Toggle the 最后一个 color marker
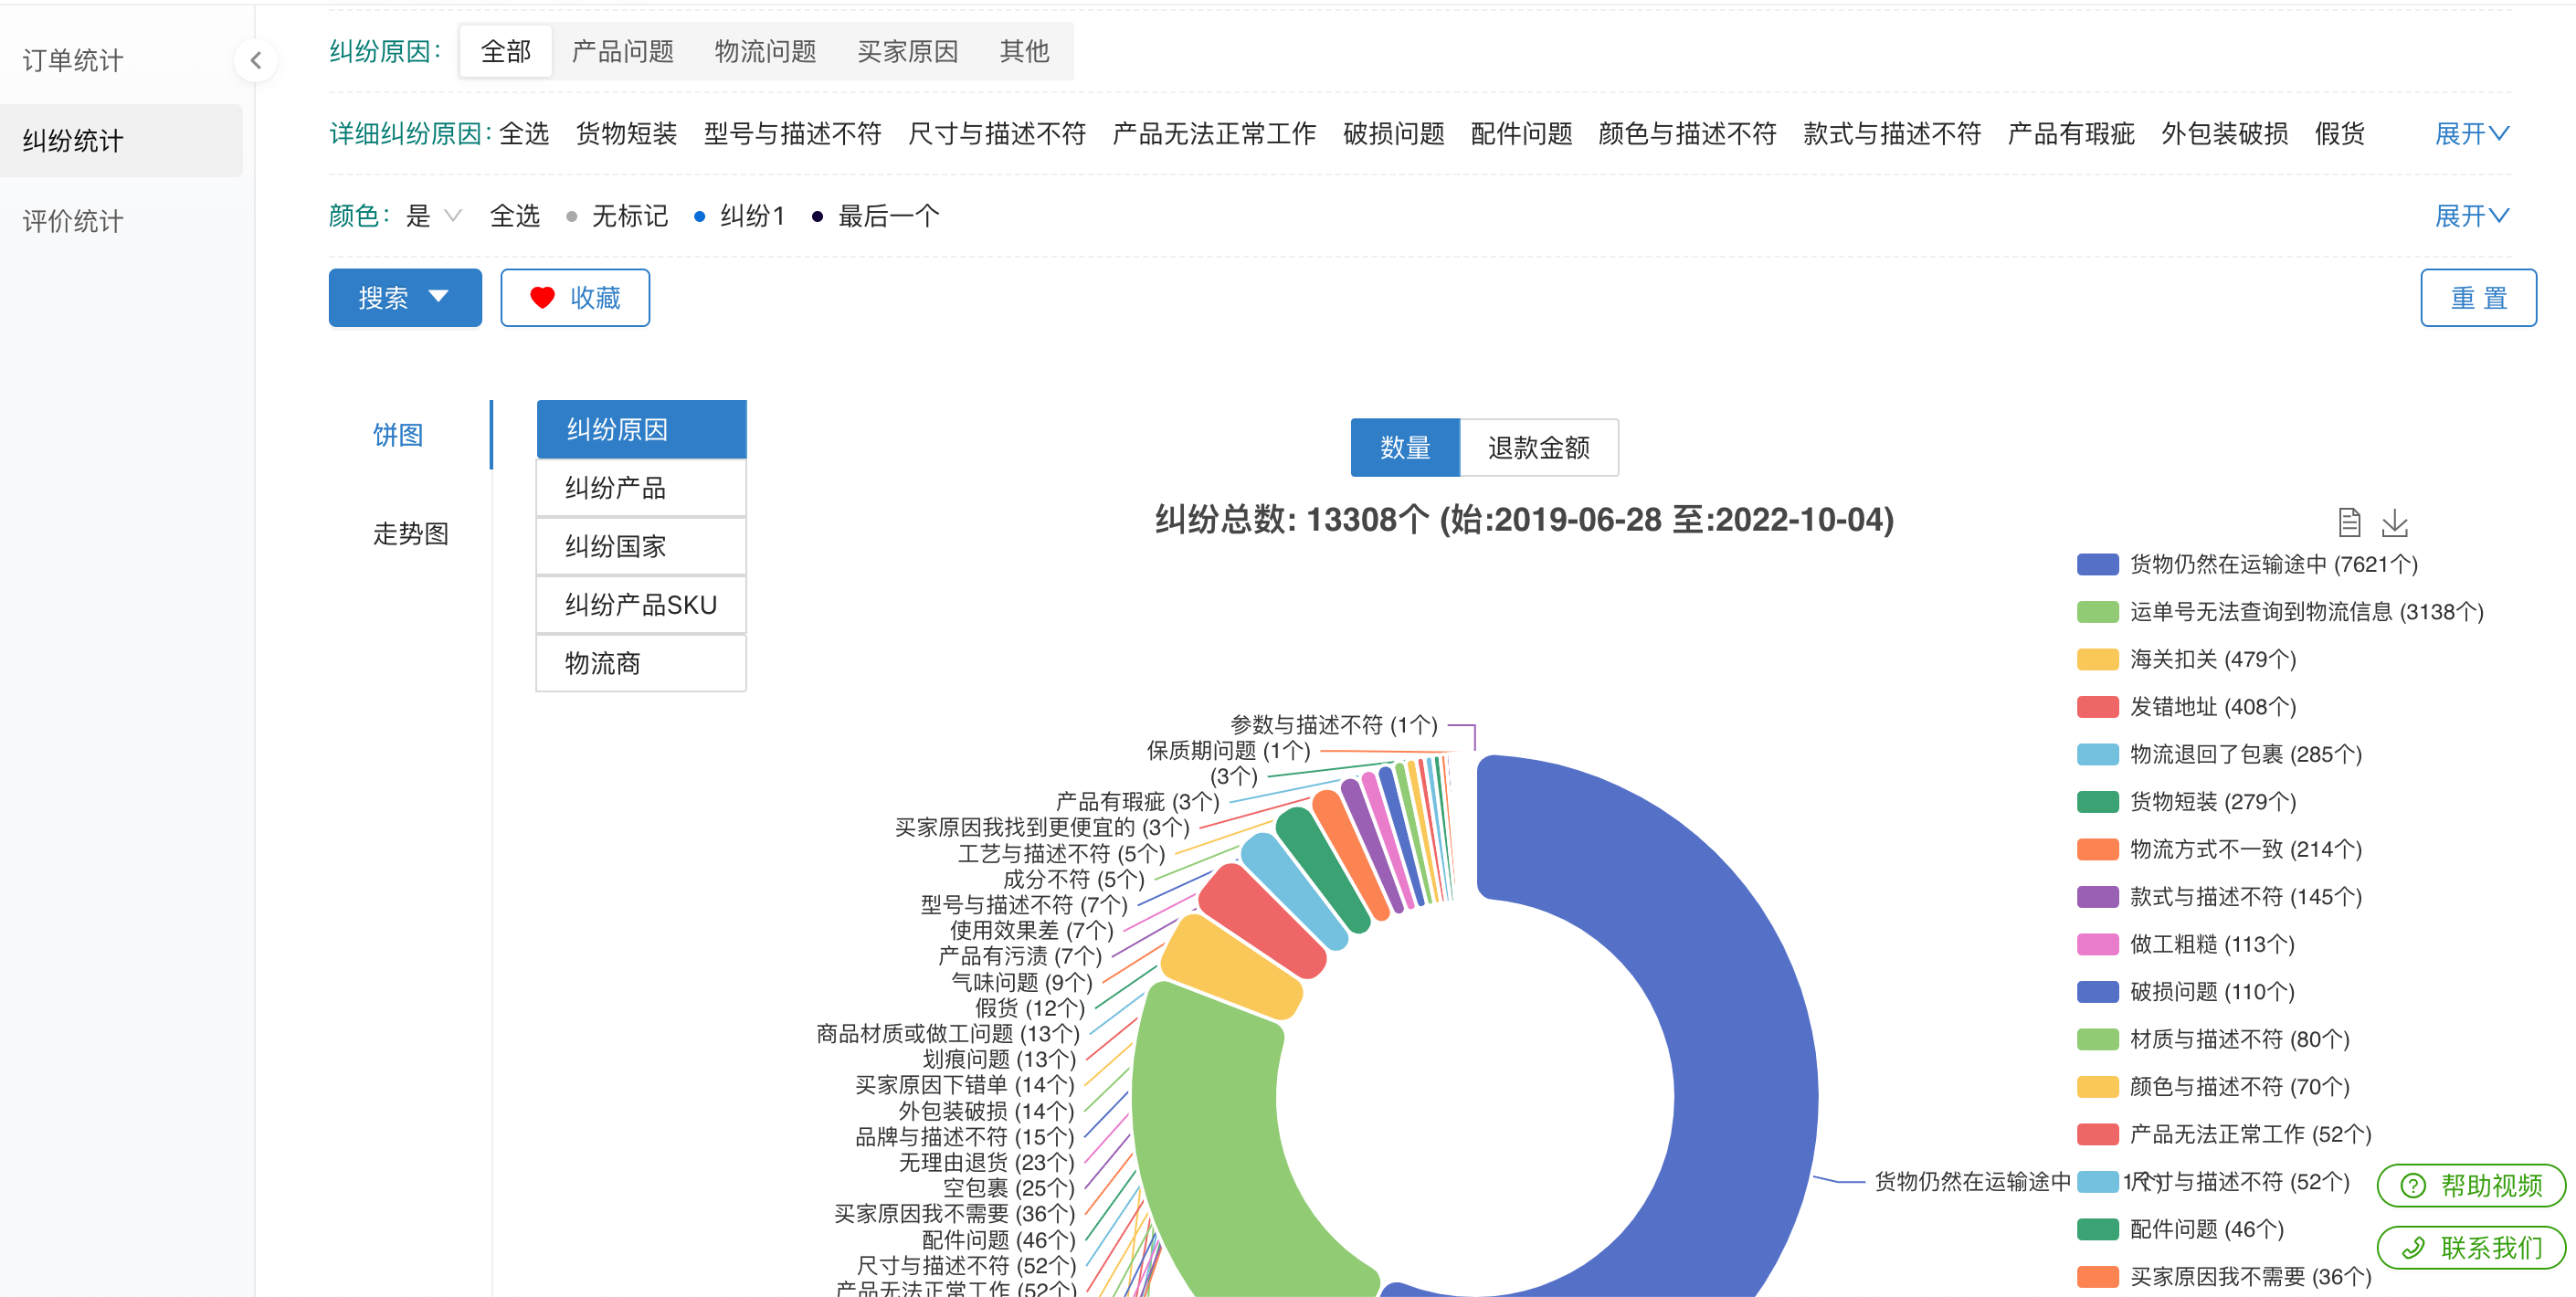The height and width of the screenshot is (1297, 2576). click(x=817, y=217)
